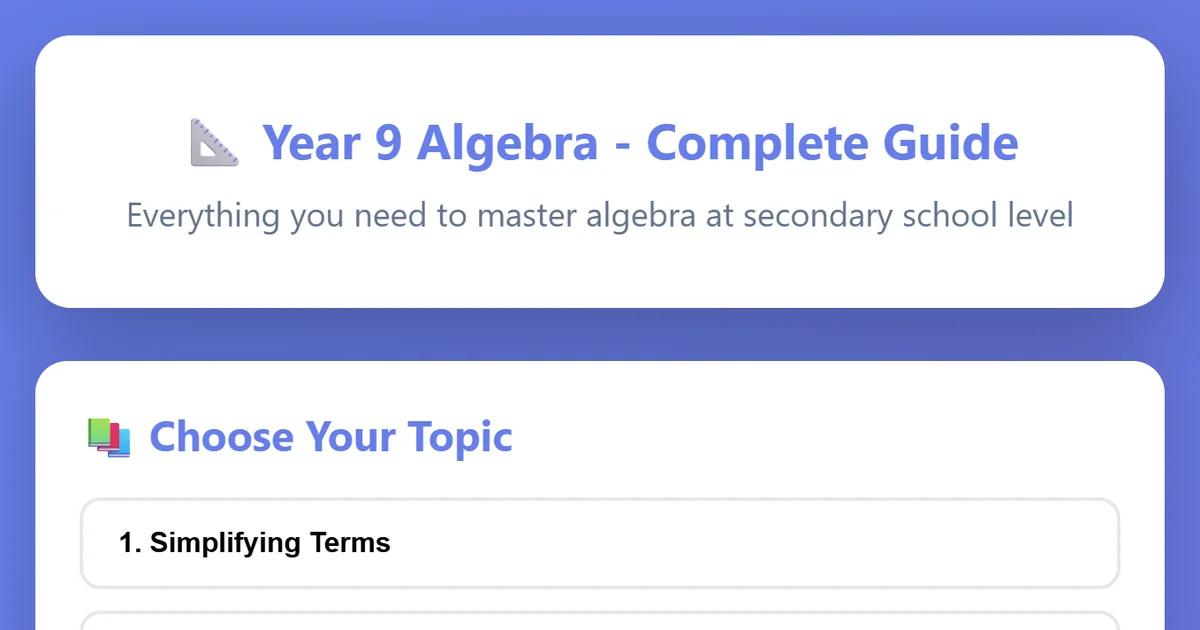Click the word "Terms" in first topic
This screenshot has width=1200, height=630.
click(x=349, y=543)
